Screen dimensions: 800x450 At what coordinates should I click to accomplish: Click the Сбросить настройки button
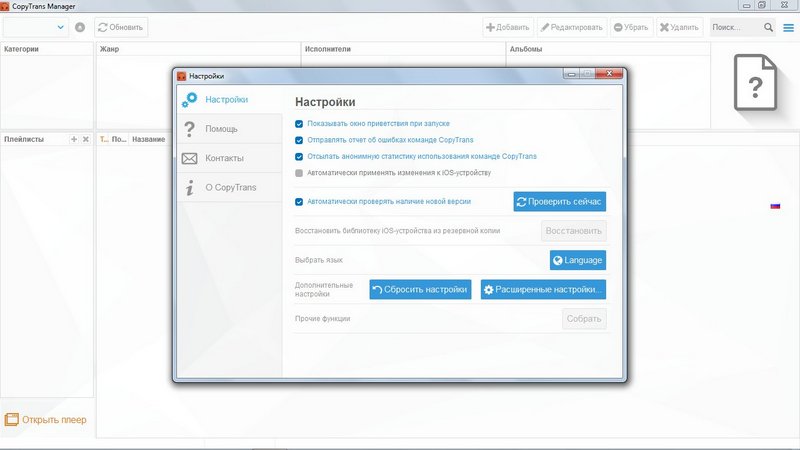coord(420,289)
